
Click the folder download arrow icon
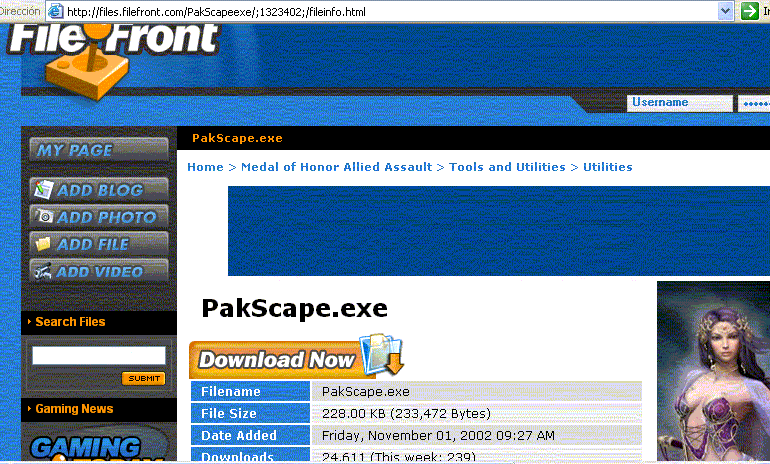point(382,355)
